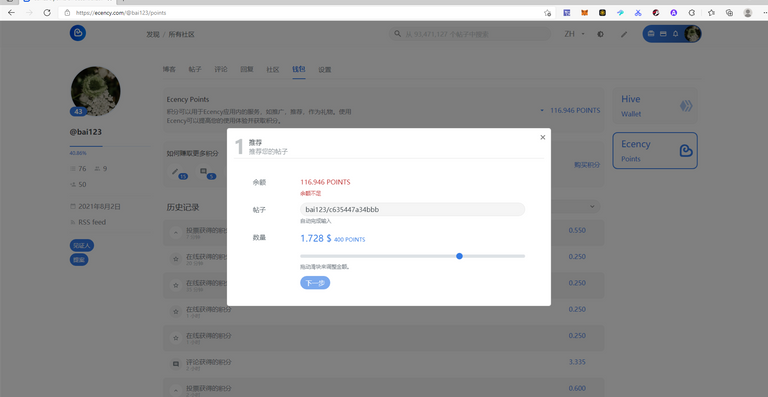Click the star icon beside 0.250 at 20 分钟

[x=176, y=258]
